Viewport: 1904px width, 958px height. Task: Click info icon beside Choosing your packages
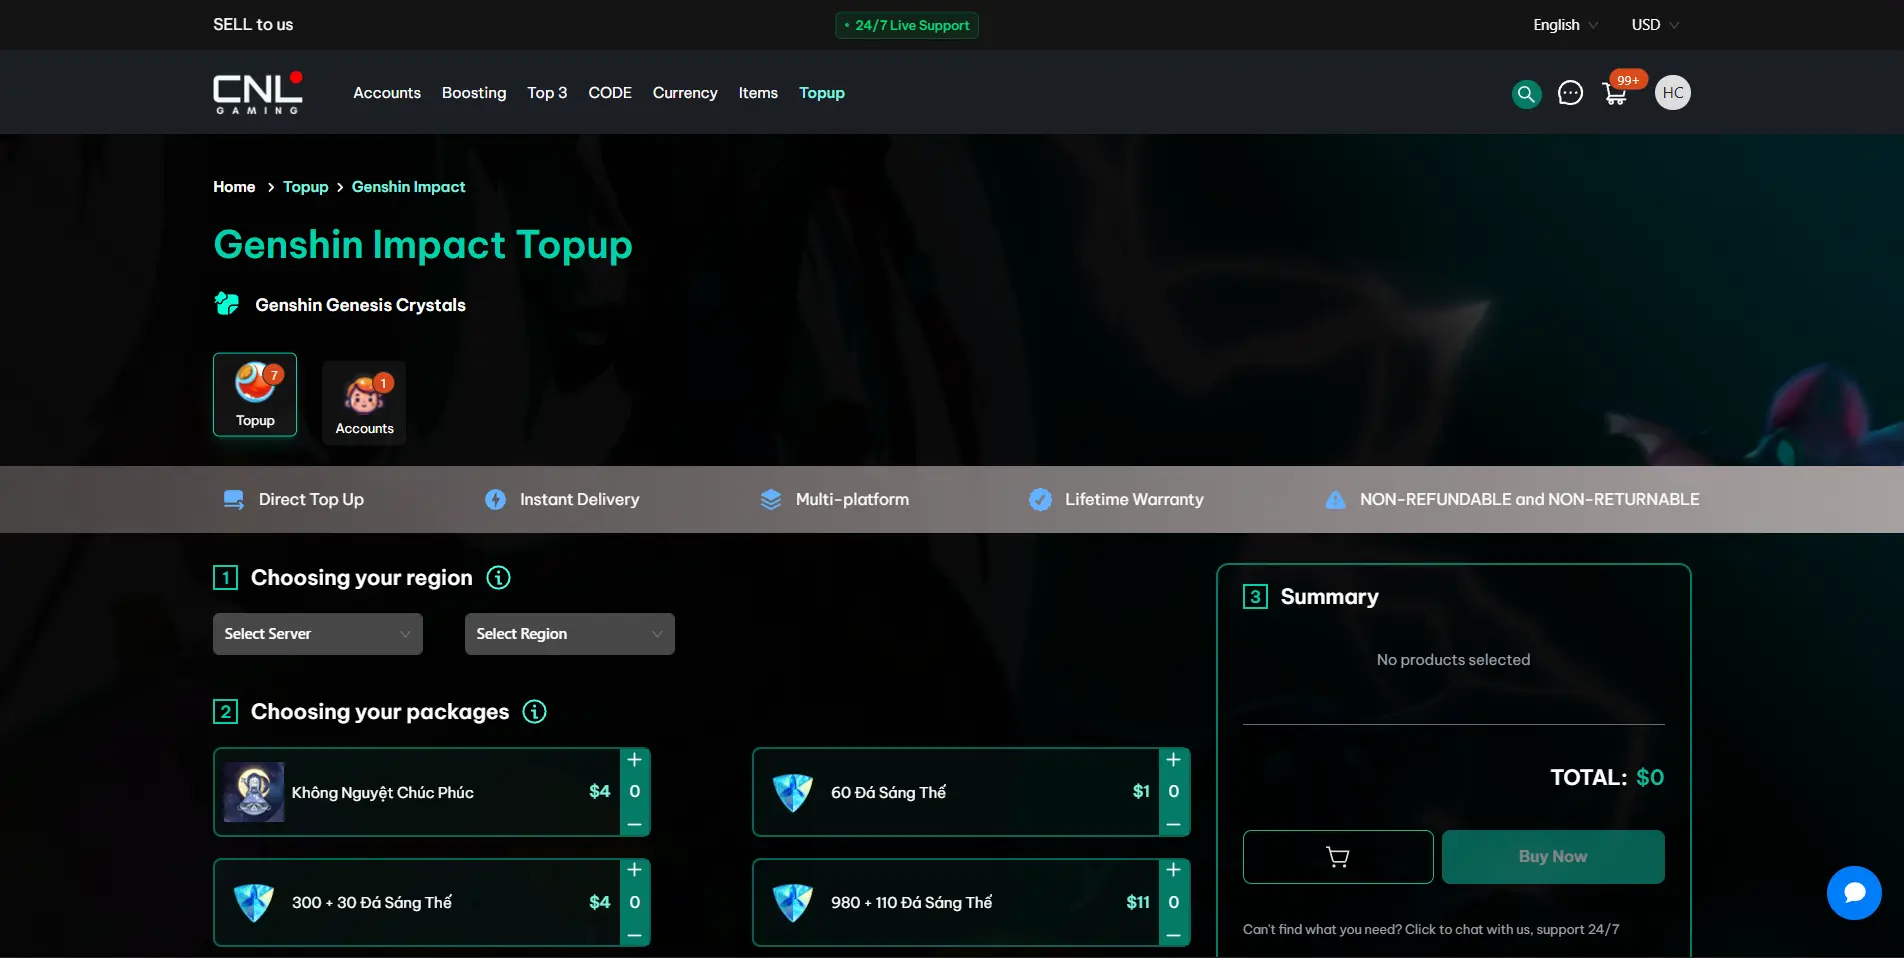pos(535,712)
